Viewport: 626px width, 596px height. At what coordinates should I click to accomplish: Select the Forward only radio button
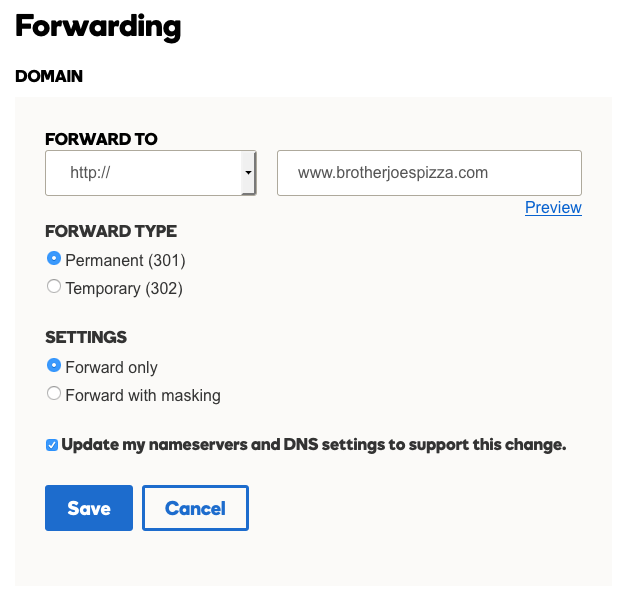[54, 365]
